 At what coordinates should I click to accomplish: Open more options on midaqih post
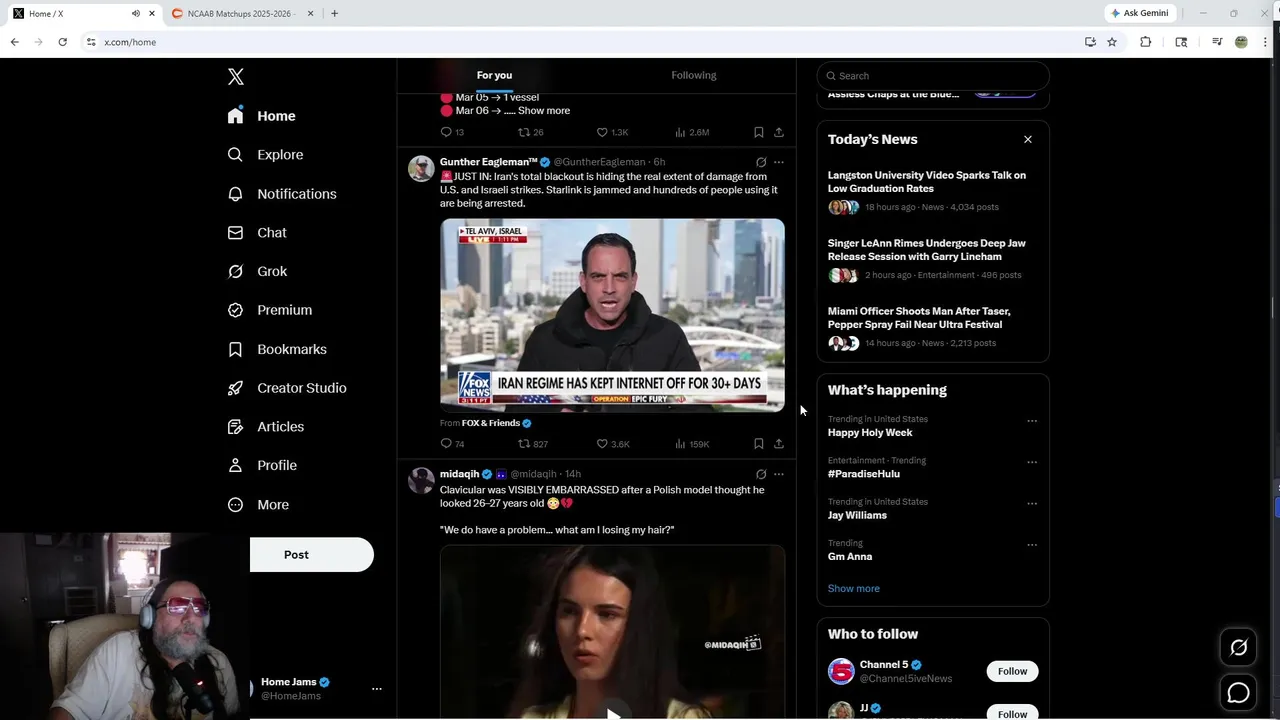click(779, 474)
